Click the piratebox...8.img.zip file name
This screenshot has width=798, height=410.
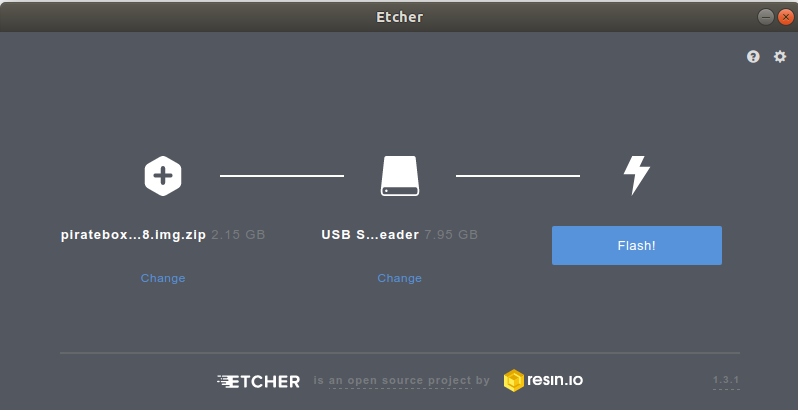click(x=133, y=235)
